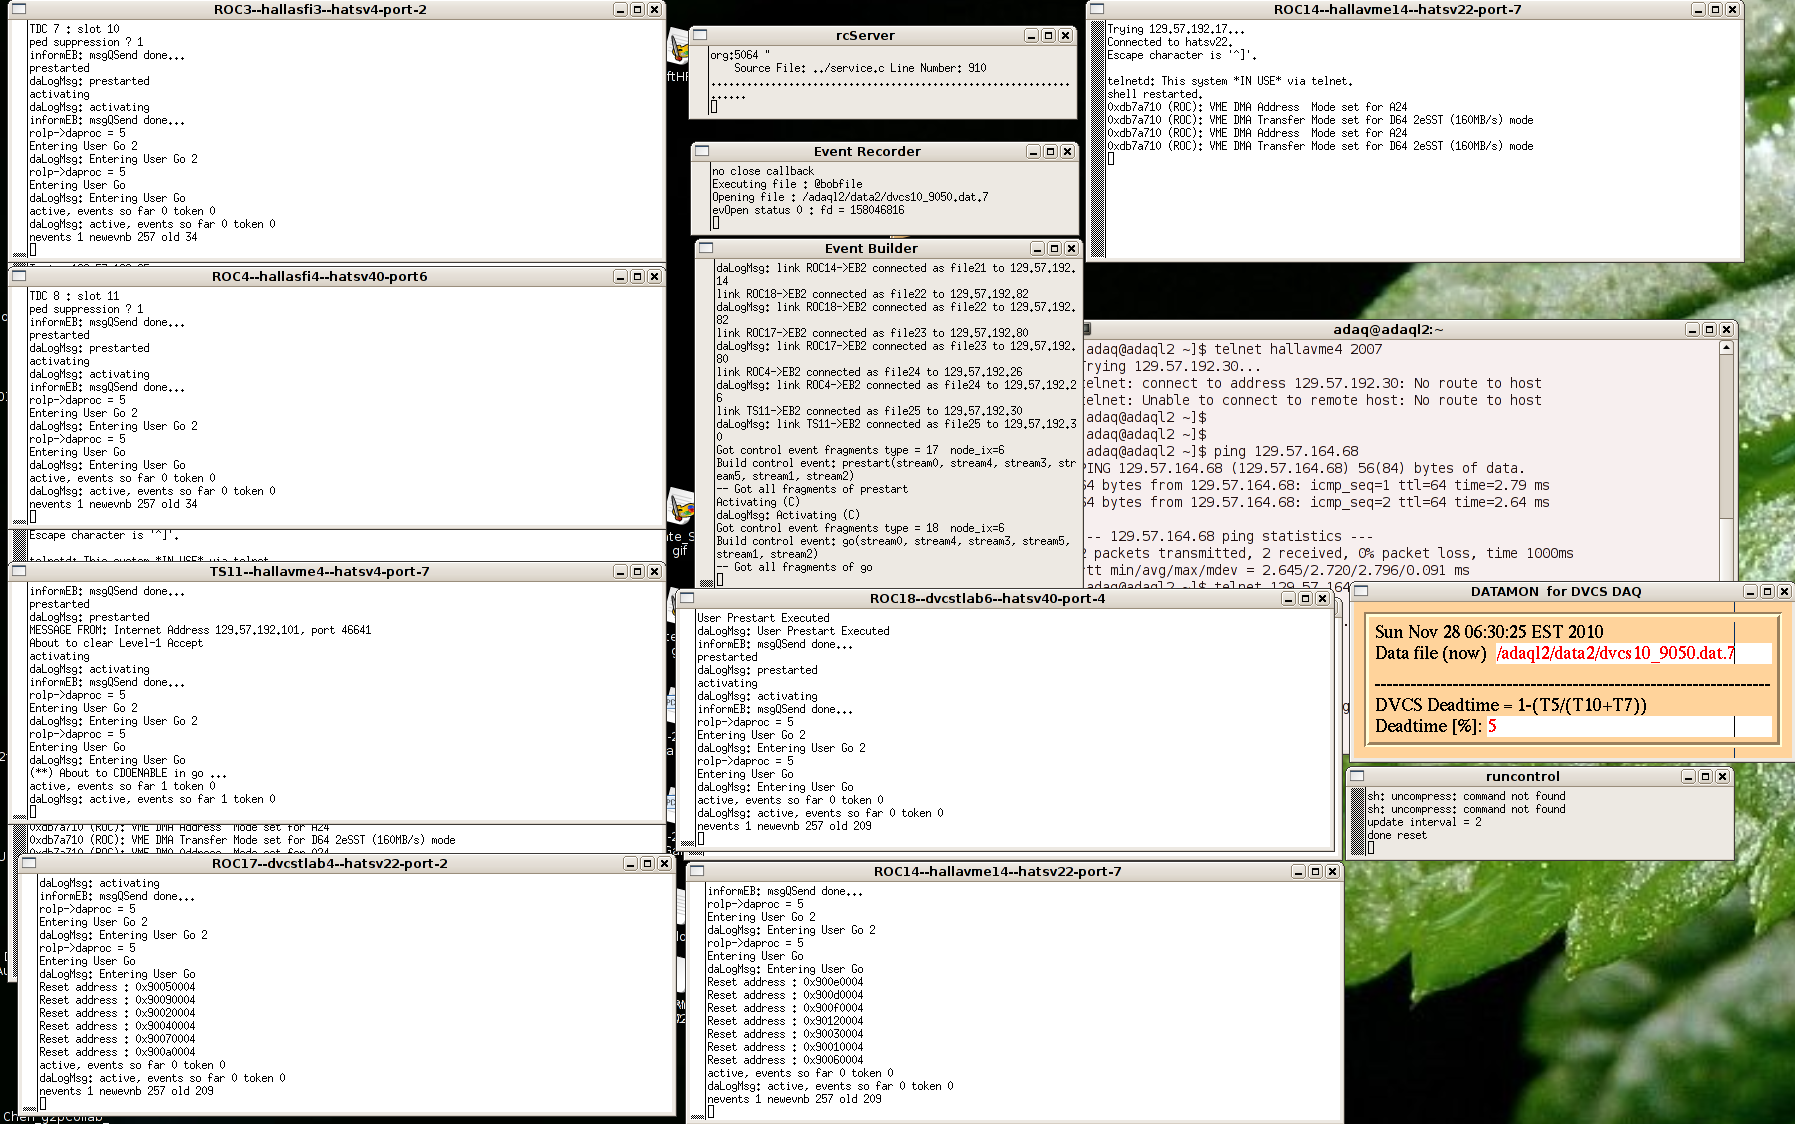Image resolution: width=1795 pixels, height=1124 pixels.
Task: Maximize the ROC4--hallasfi4 window
Action: coord(637,276)
